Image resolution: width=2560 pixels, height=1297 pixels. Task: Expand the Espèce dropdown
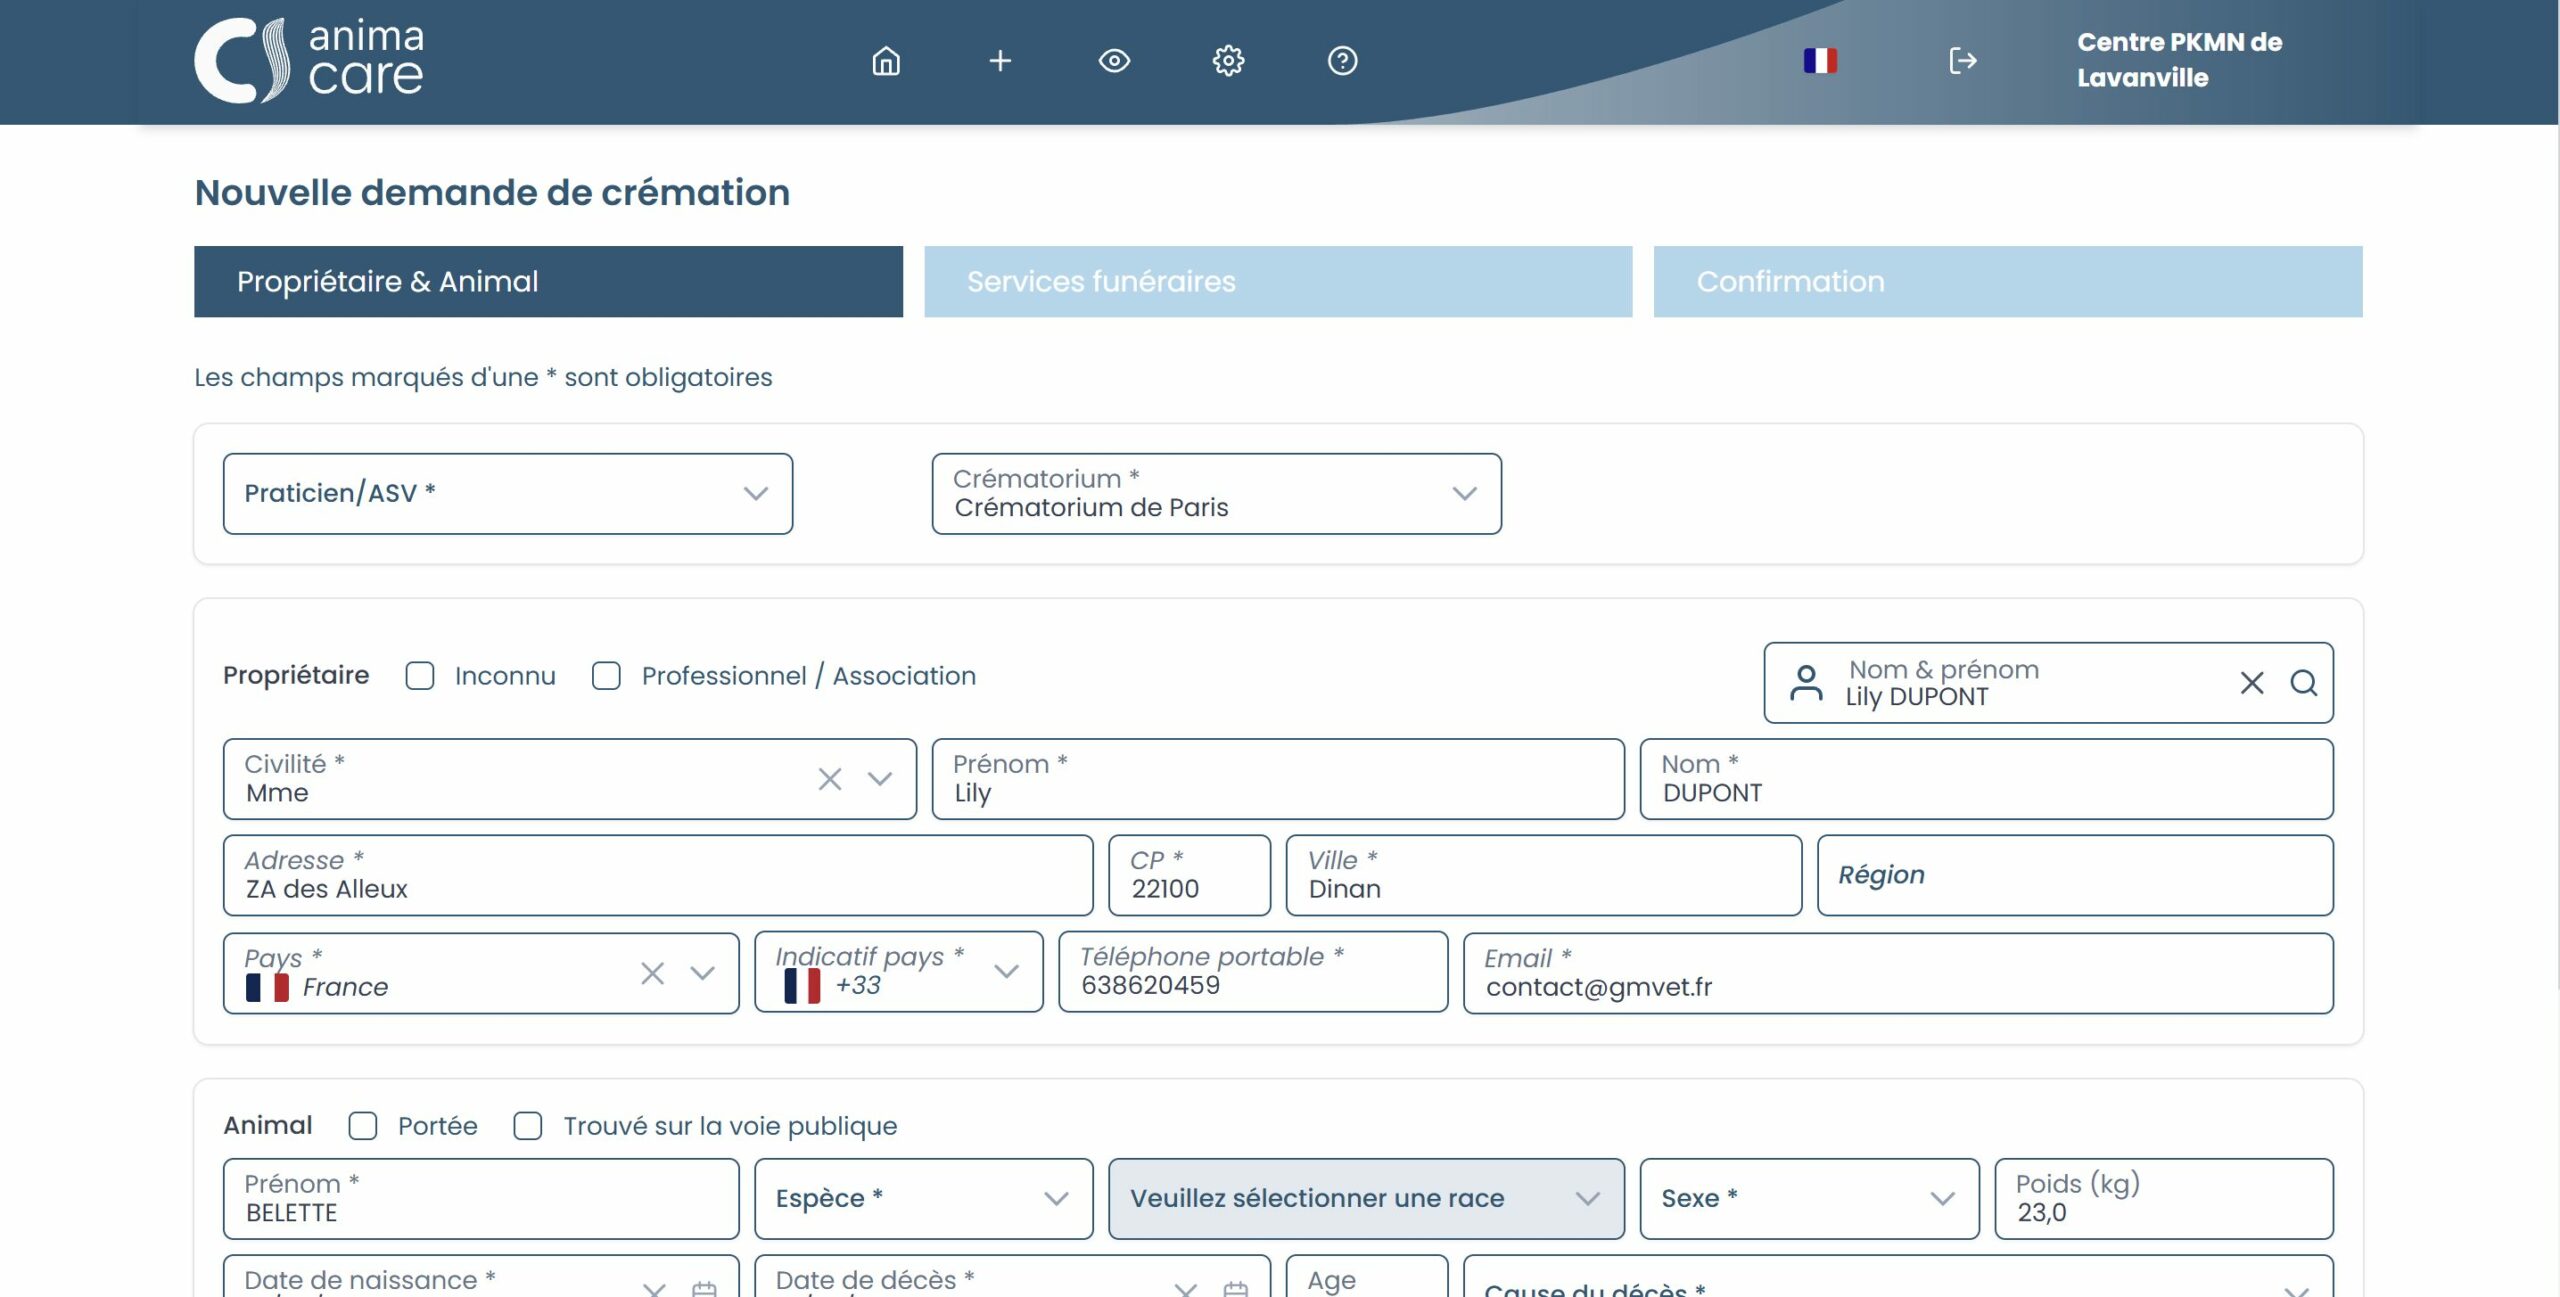(x=922, y=1199)
